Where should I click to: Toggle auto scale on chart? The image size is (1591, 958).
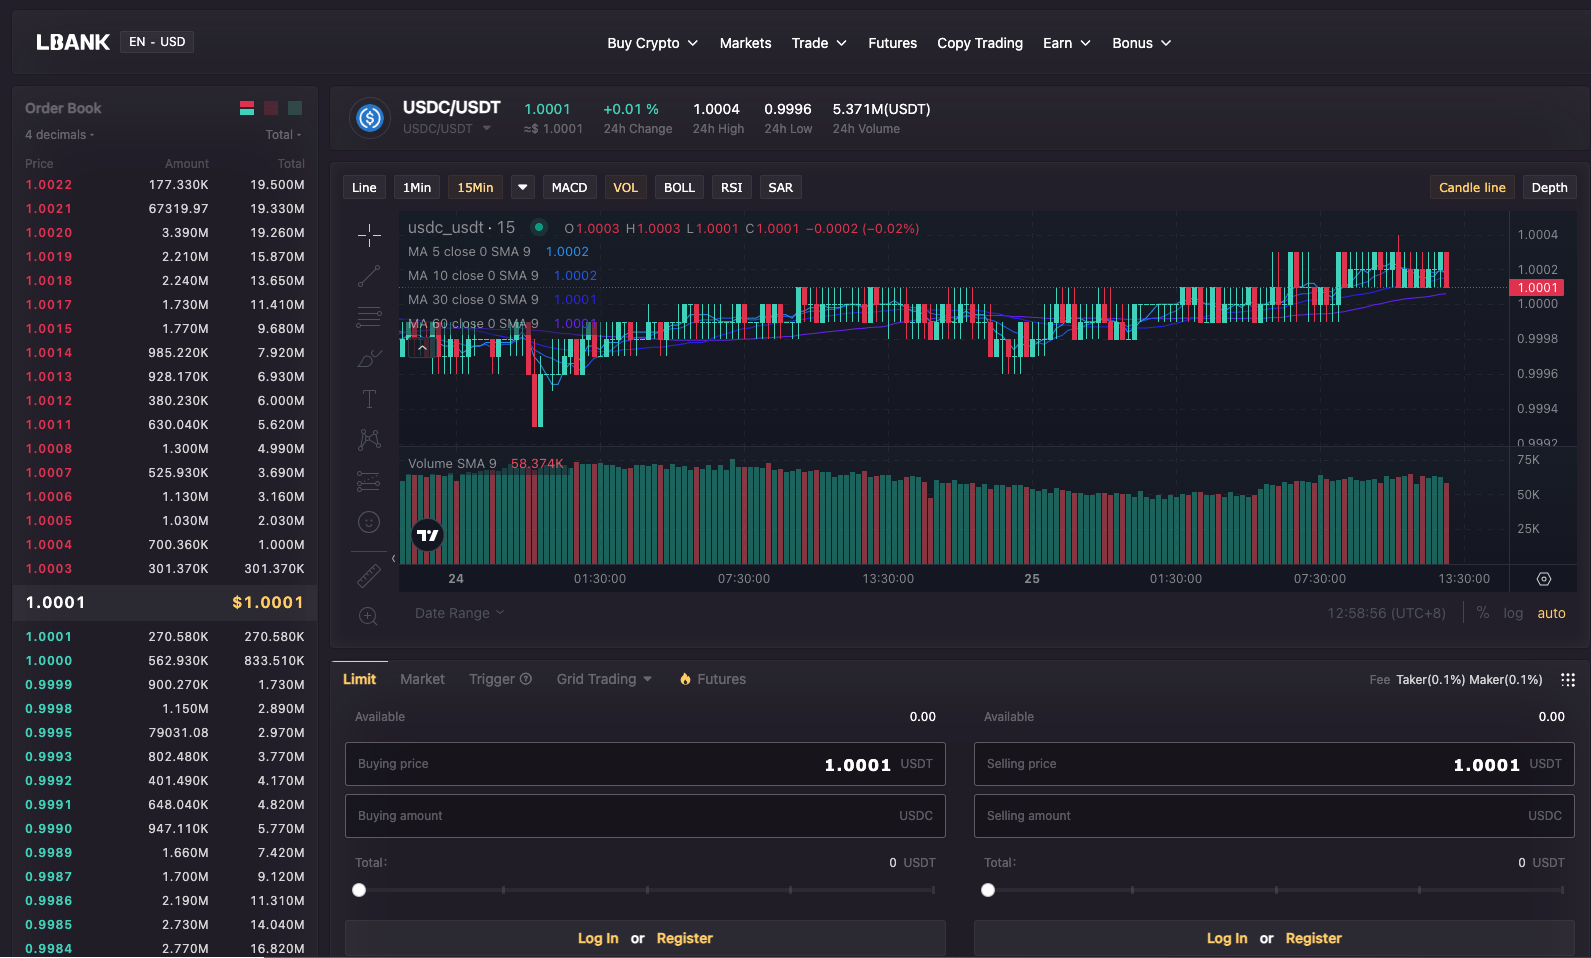point(1551,613)
